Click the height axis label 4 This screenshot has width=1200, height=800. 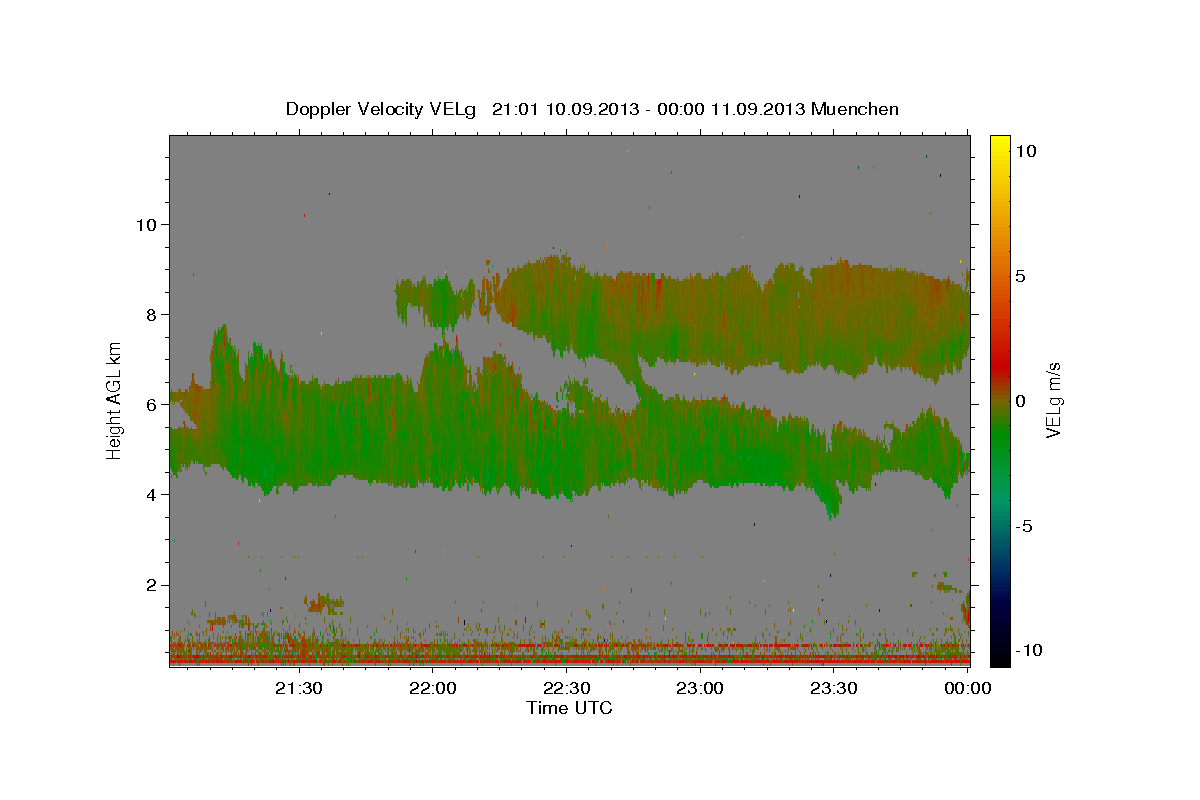pos(151,494)
